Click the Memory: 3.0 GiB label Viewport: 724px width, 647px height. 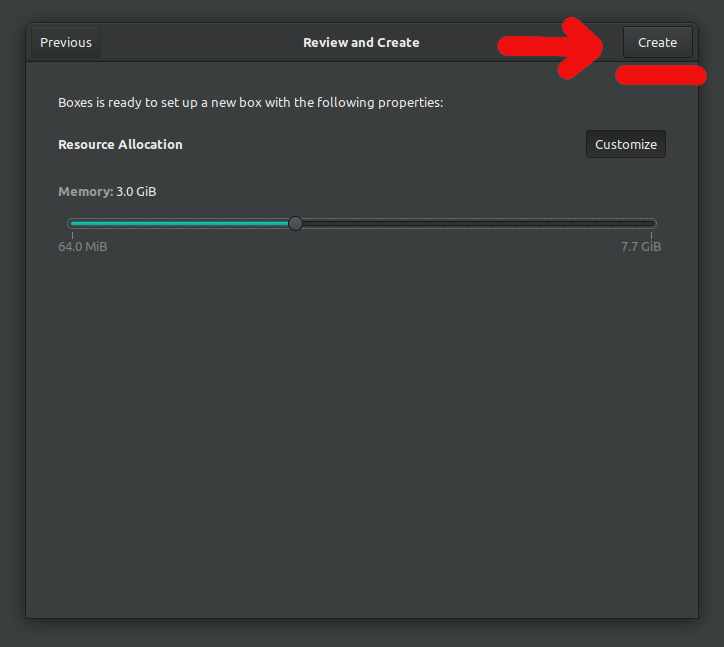click(x=107, y=191)
